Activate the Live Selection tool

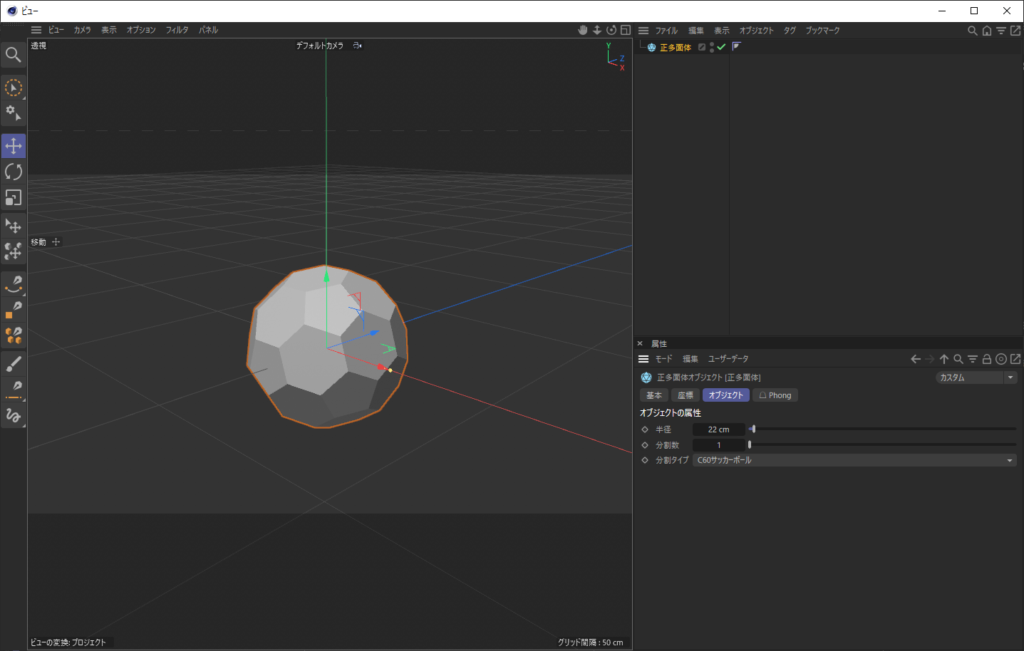click(x=14, y=88)
